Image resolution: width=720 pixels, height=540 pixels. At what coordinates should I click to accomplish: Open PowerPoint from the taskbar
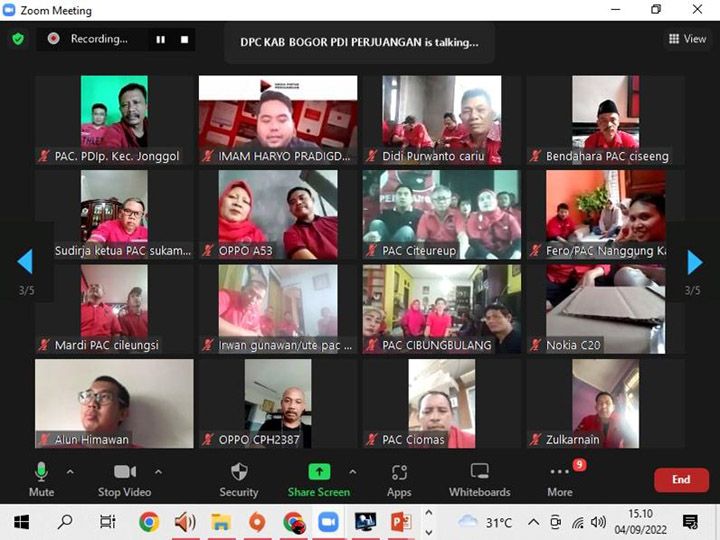pos(400,521)
